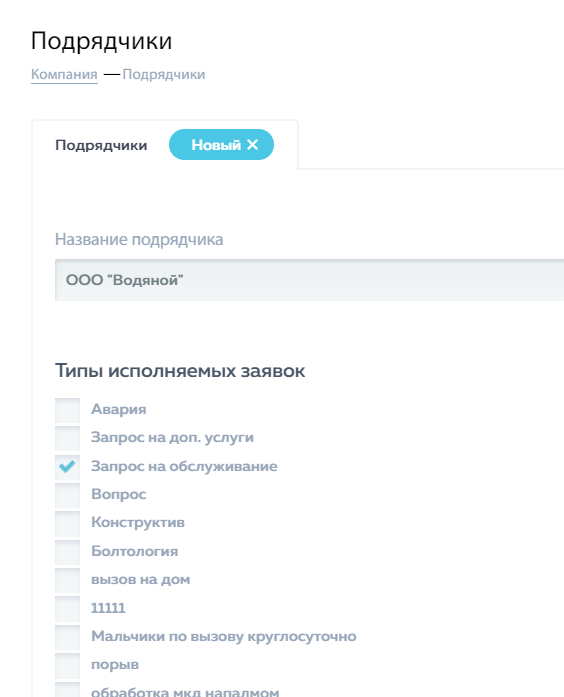564x697 pixels.
Task: Close the Новый tab with X icon
Action: coord(252,144)
